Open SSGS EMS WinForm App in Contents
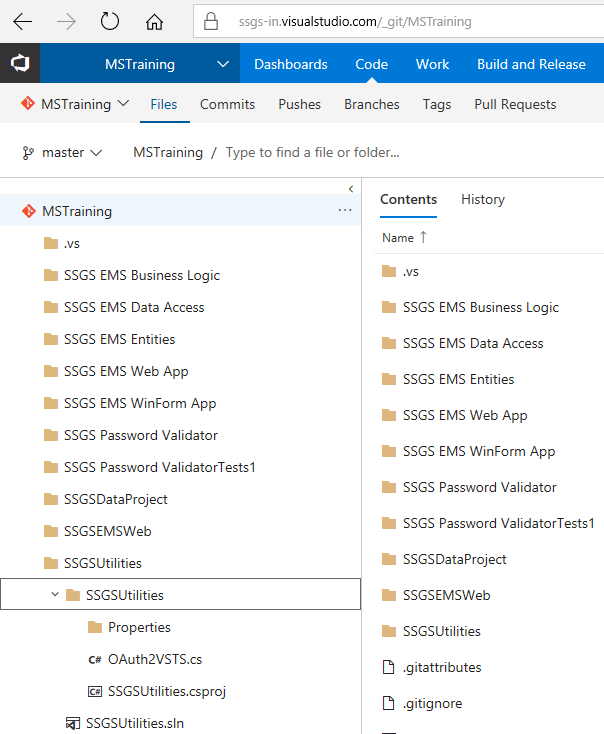 point(479,451)
